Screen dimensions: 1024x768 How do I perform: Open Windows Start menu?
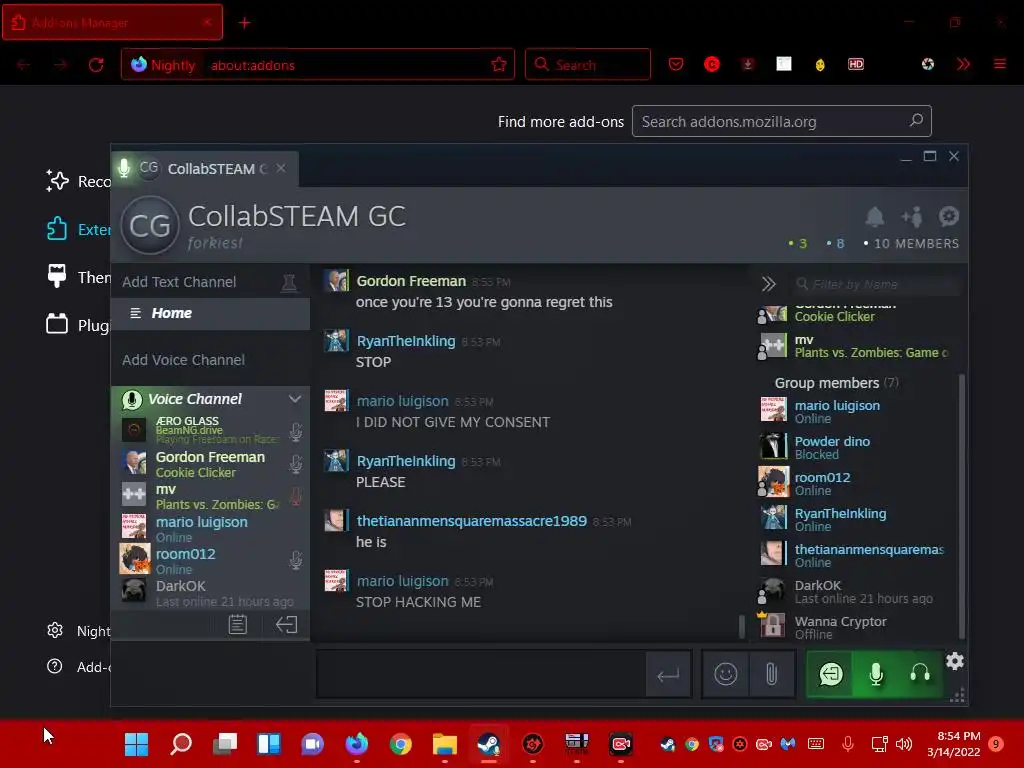[136, 744]
